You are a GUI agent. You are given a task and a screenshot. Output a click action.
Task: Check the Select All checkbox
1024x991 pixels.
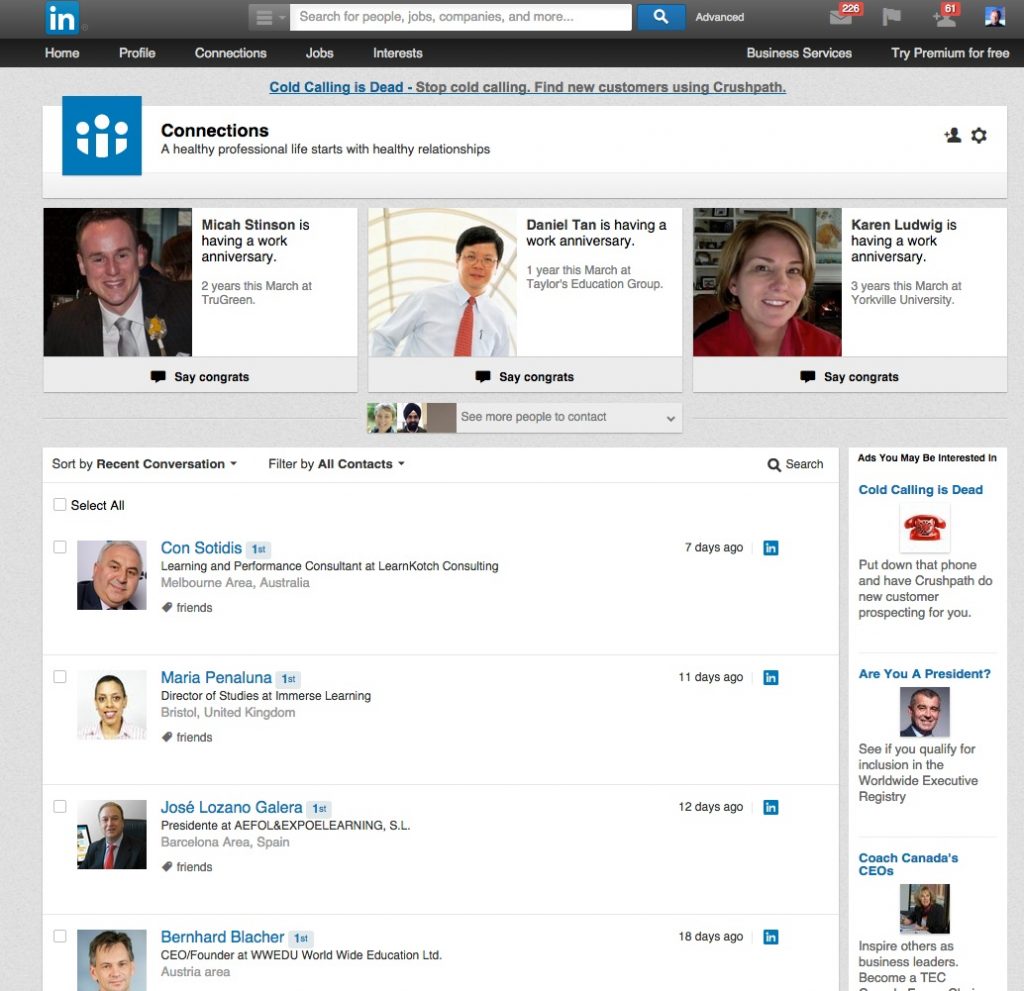[60, 505]
